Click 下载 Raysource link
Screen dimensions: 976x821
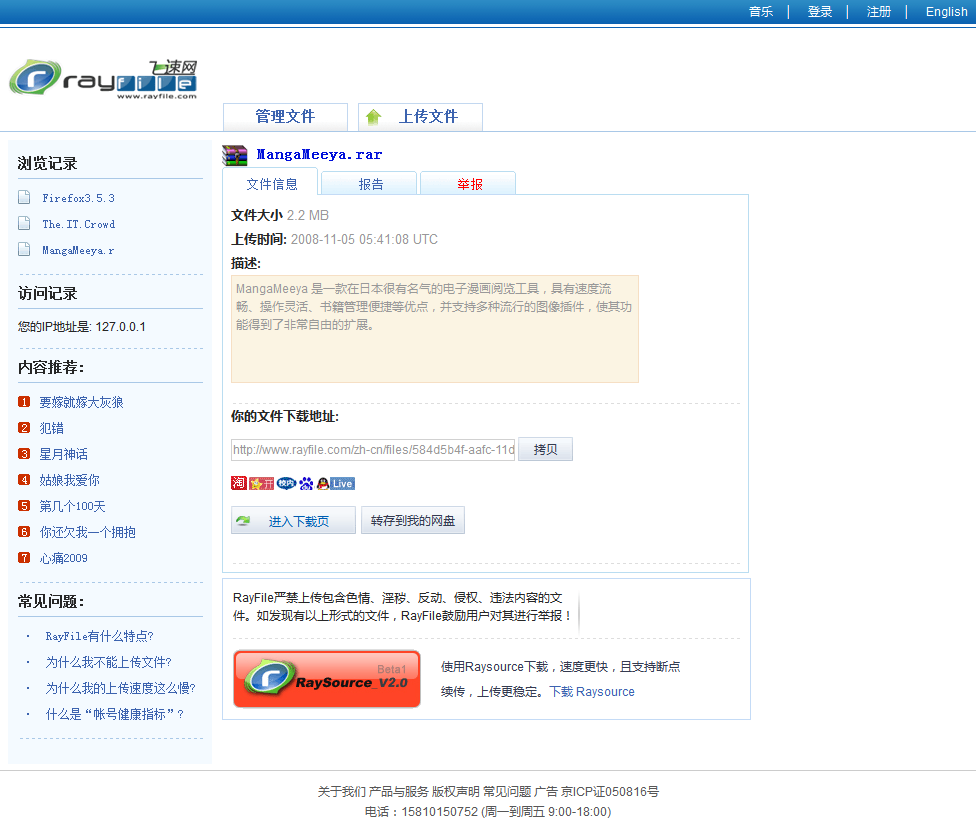pos(592,692)
